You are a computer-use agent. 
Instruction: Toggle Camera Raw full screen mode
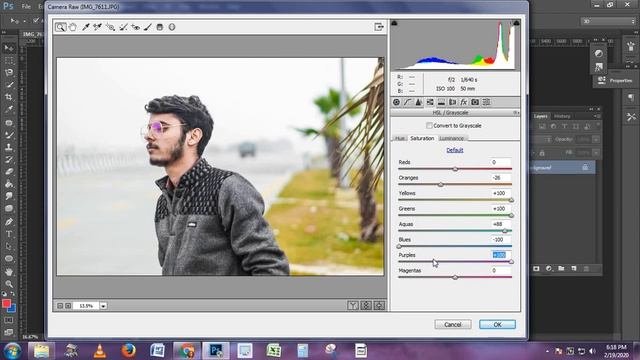[379, 27]
